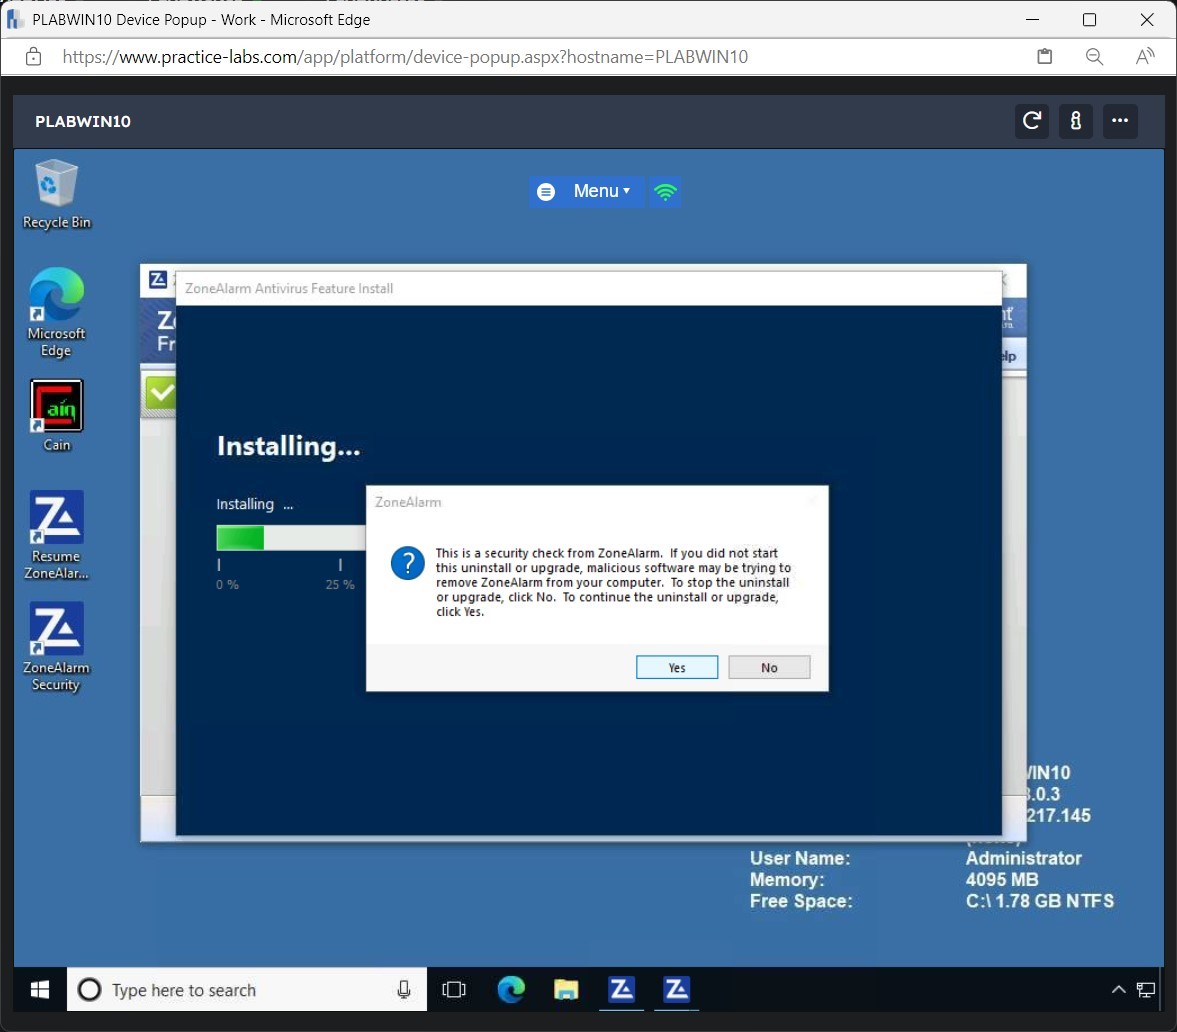This screenshot has width=1177, height=1032.
Task: Launch Microsoft Edge from the desktop
Action: point(56,300)
